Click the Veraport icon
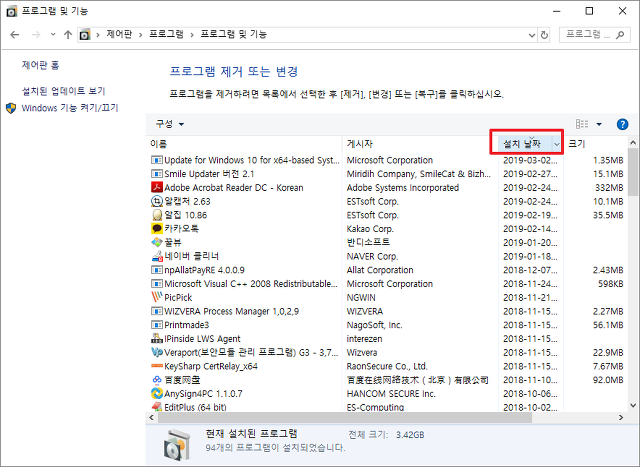Viewport: 640px width, 467px height. tap(157, 352)
